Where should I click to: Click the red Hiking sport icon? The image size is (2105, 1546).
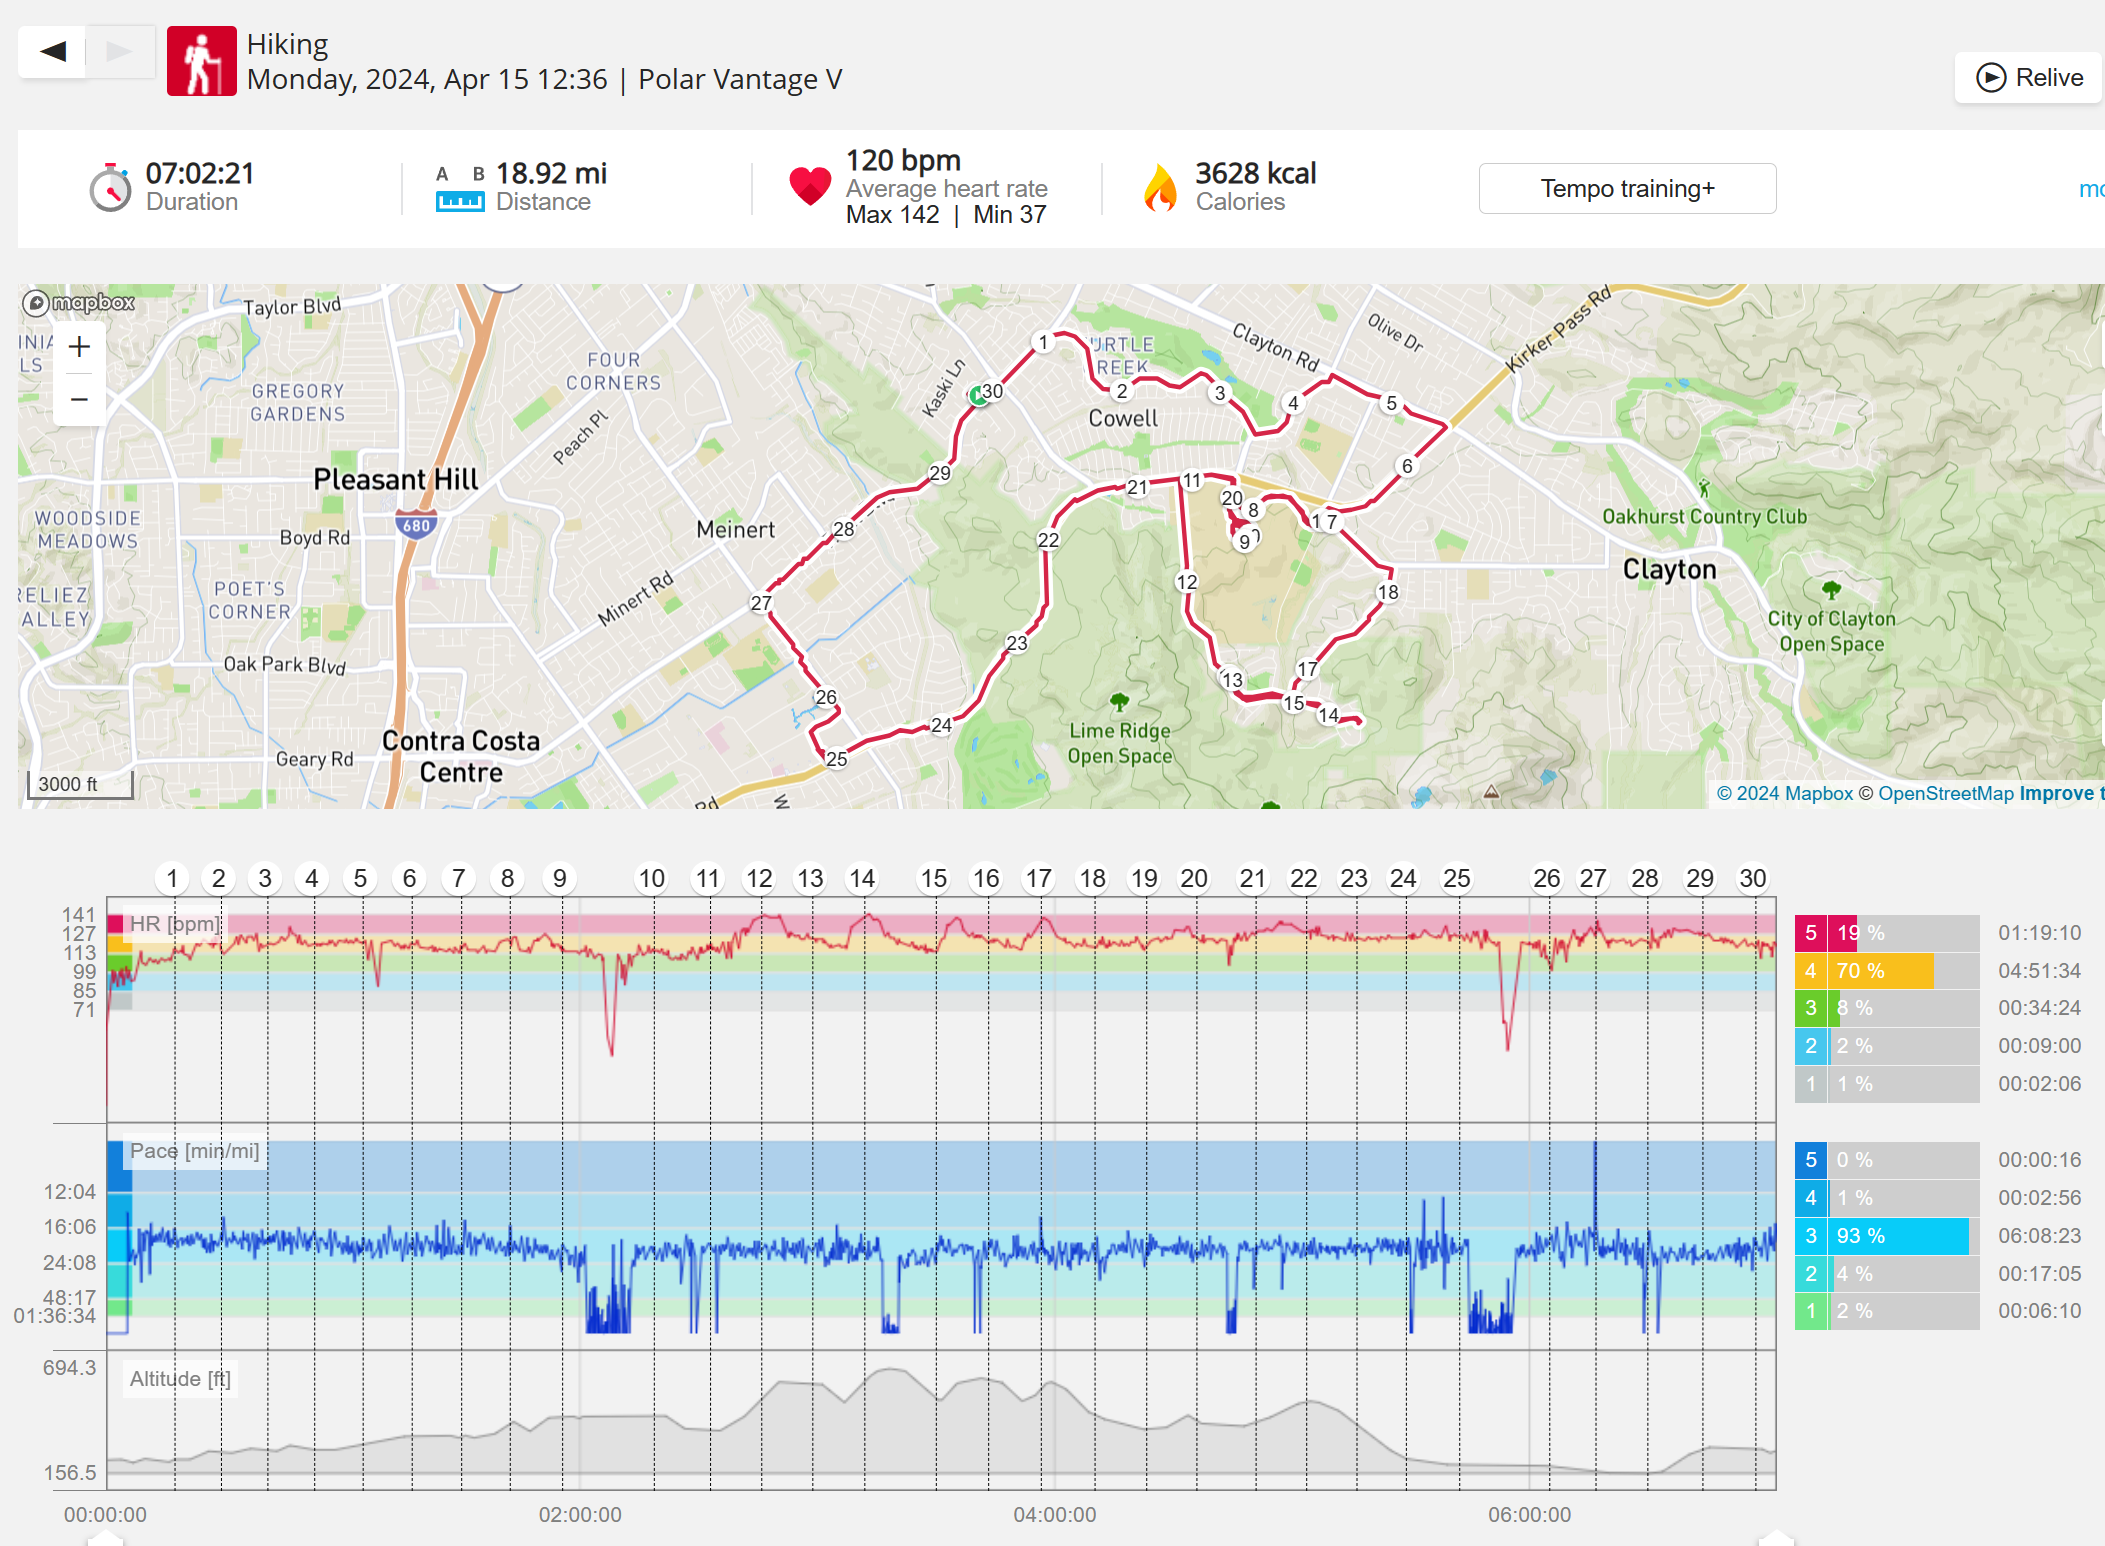click(x=201, y=61)
